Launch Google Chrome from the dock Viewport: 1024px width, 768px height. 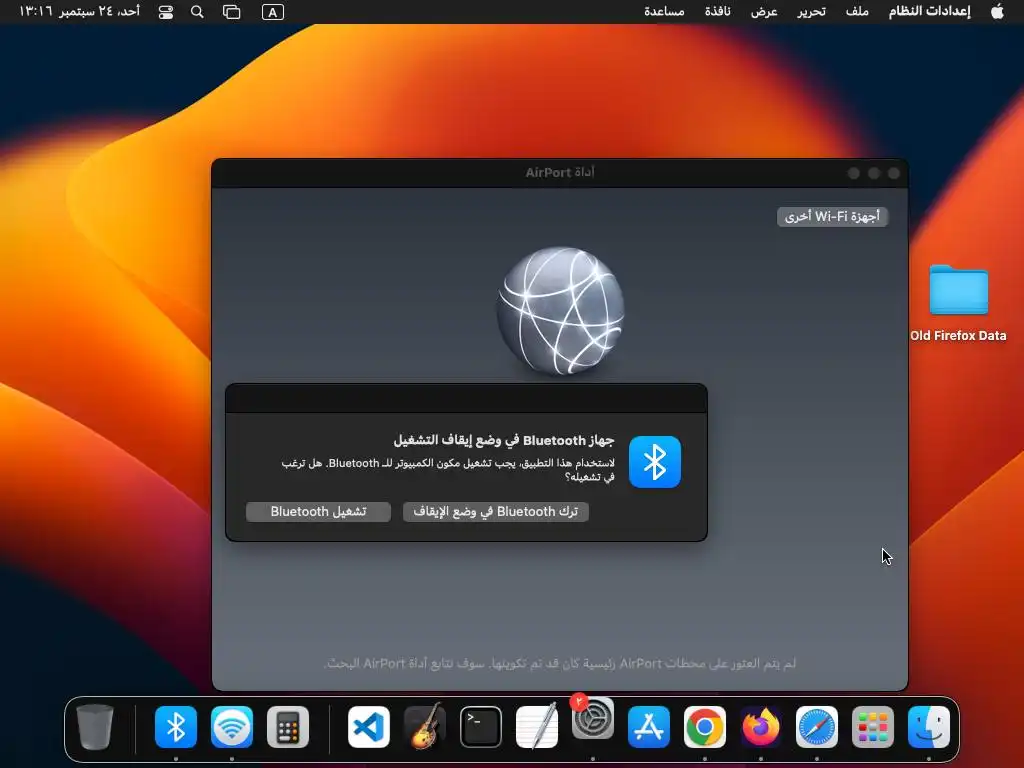[x=705, y=727]
